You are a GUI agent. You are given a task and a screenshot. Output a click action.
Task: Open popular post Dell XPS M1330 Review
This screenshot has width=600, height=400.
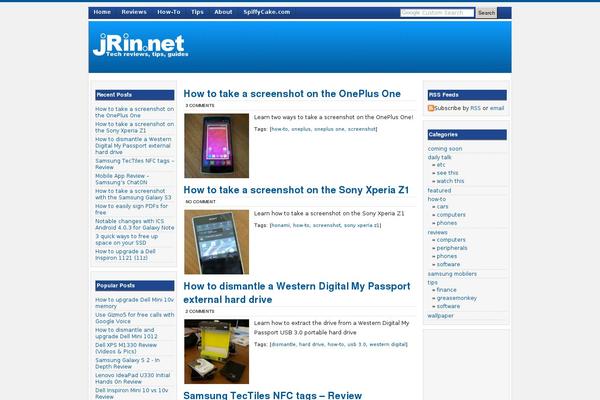pos(126,348)
